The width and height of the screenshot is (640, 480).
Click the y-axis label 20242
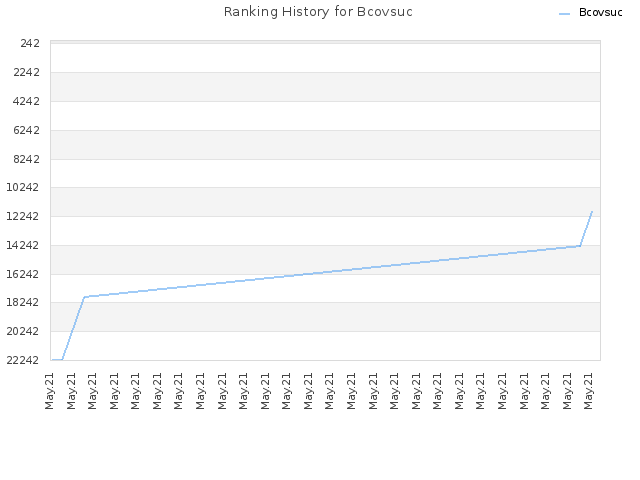(x=23, y=331)
